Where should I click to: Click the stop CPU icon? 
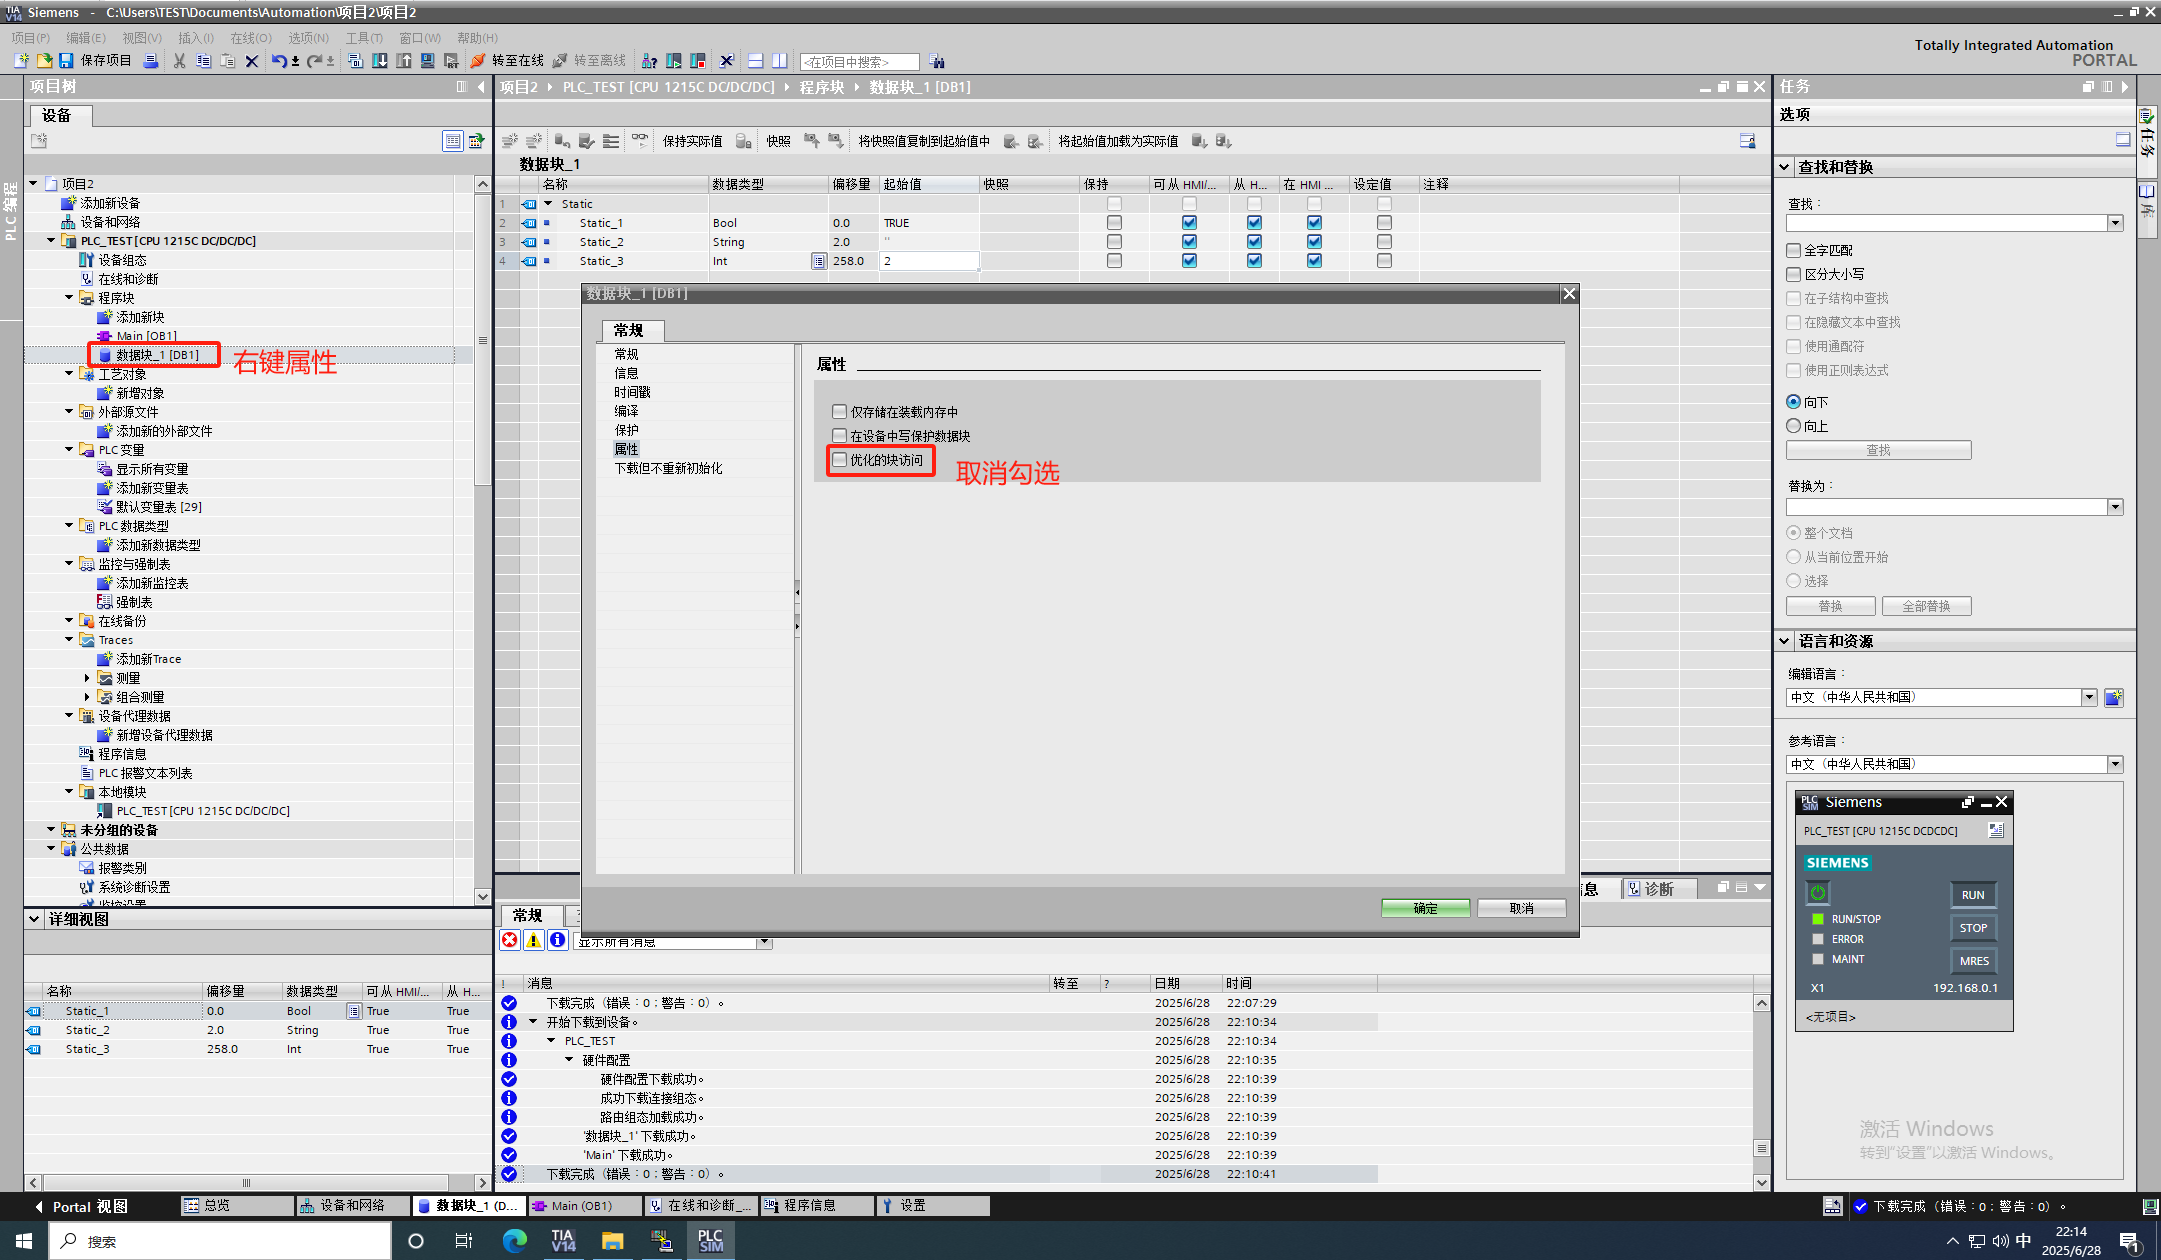click(x=698, y=61)
